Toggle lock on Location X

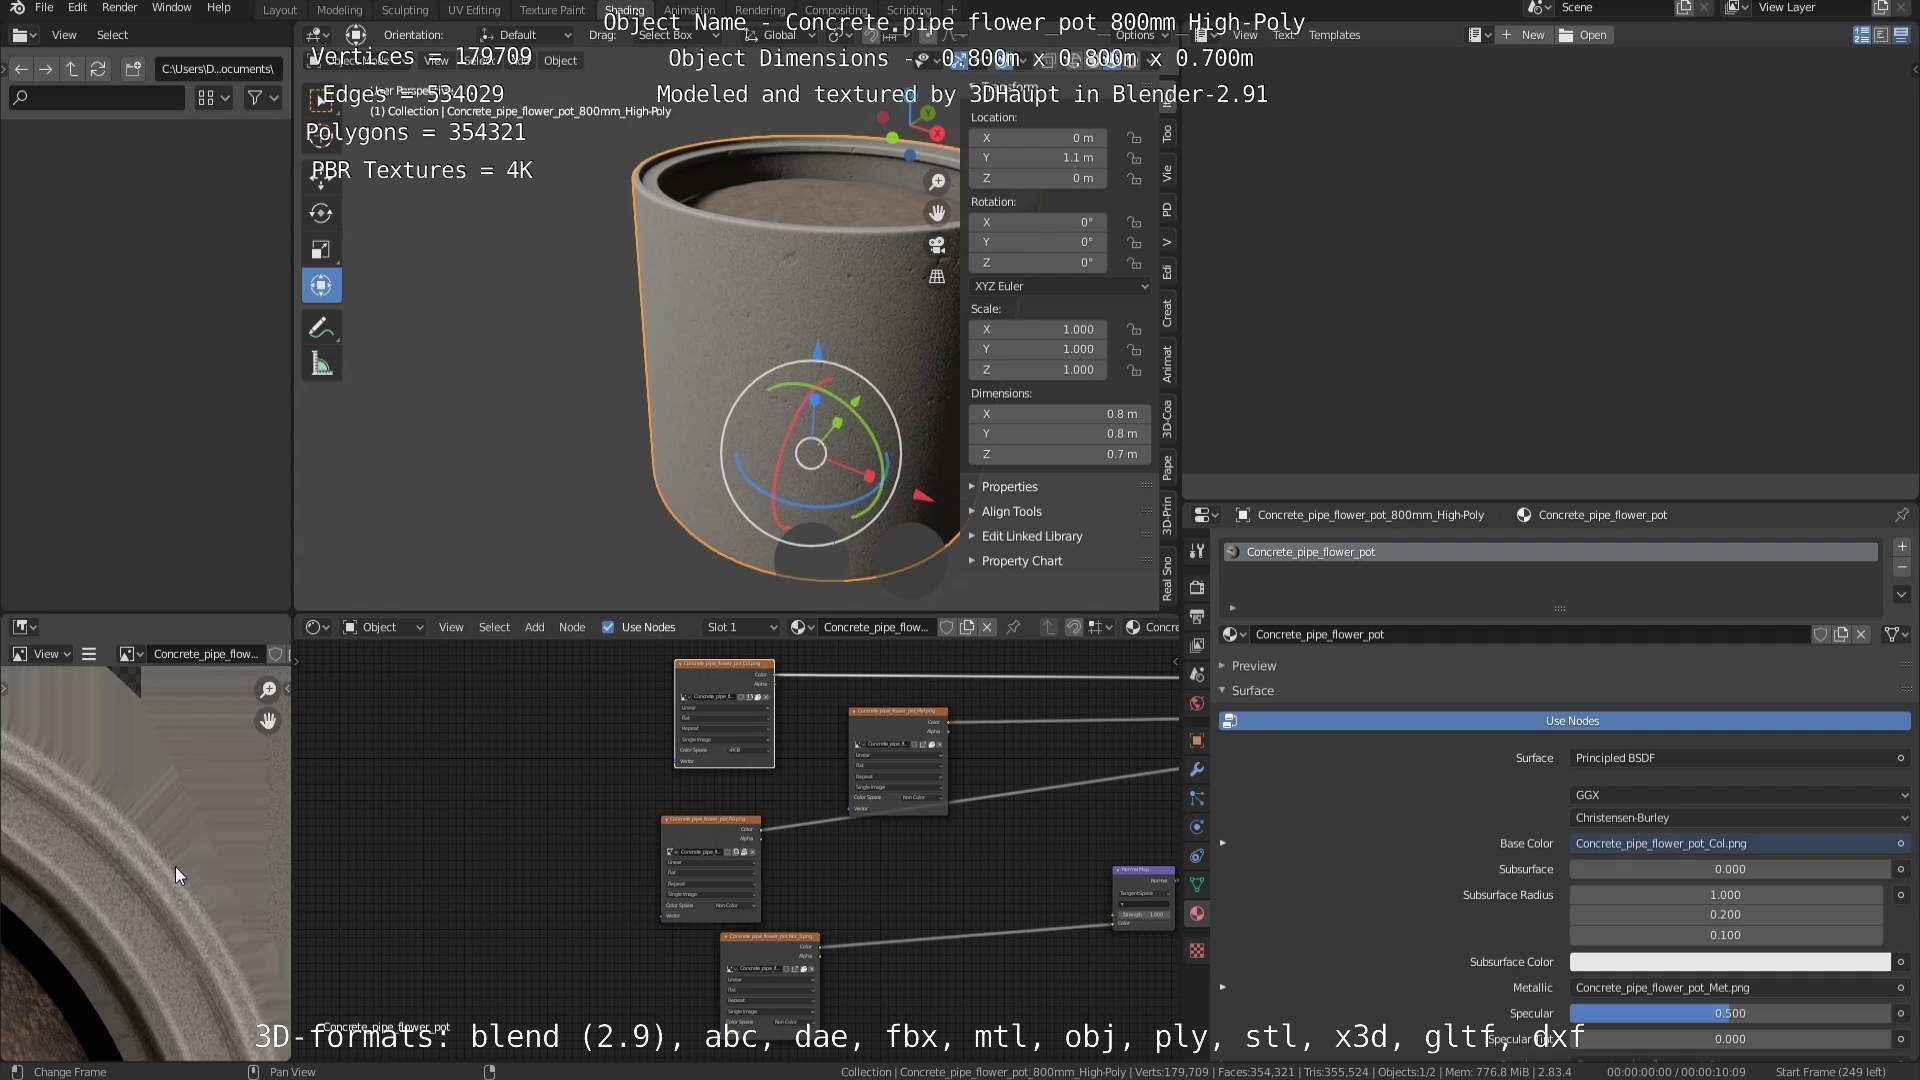pos(1134,138)
